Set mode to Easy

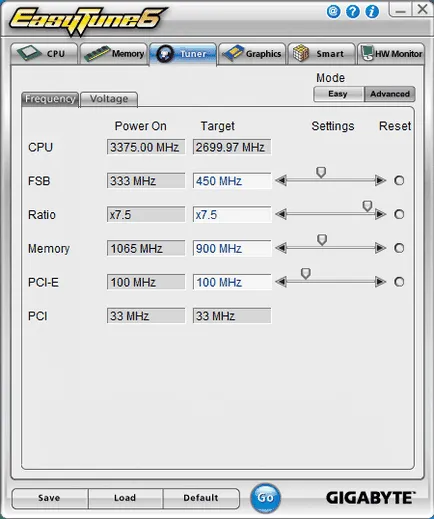[x=338, y=94]
